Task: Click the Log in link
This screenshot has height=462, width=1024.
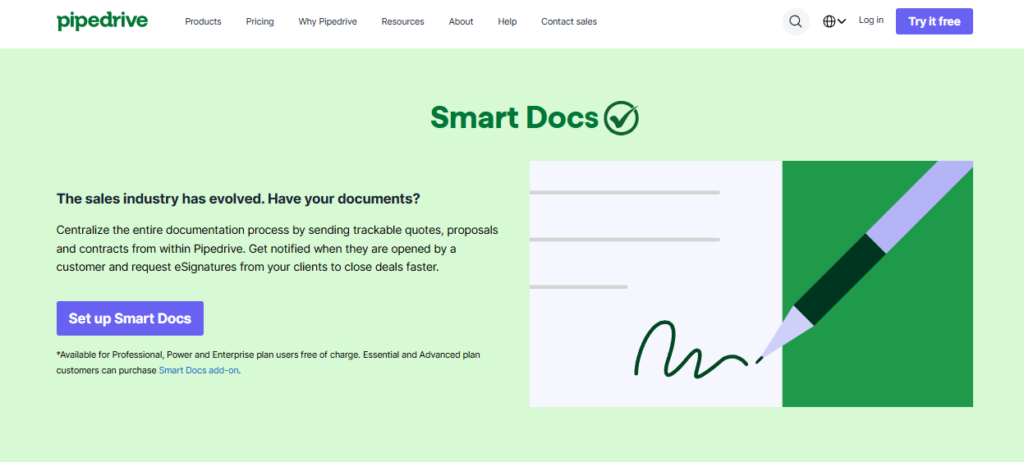Action: (871, 20)
